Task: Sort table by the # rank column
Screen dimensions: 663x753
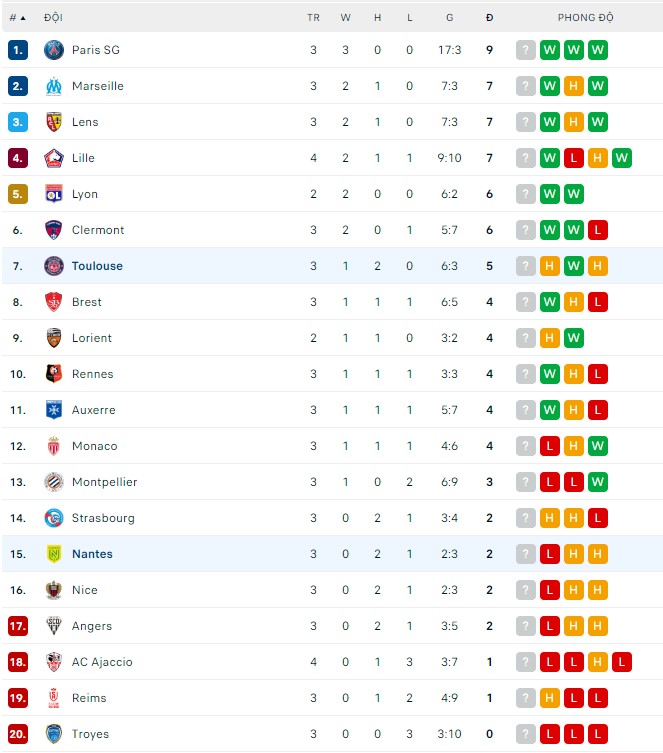Action: coord(17,18)
